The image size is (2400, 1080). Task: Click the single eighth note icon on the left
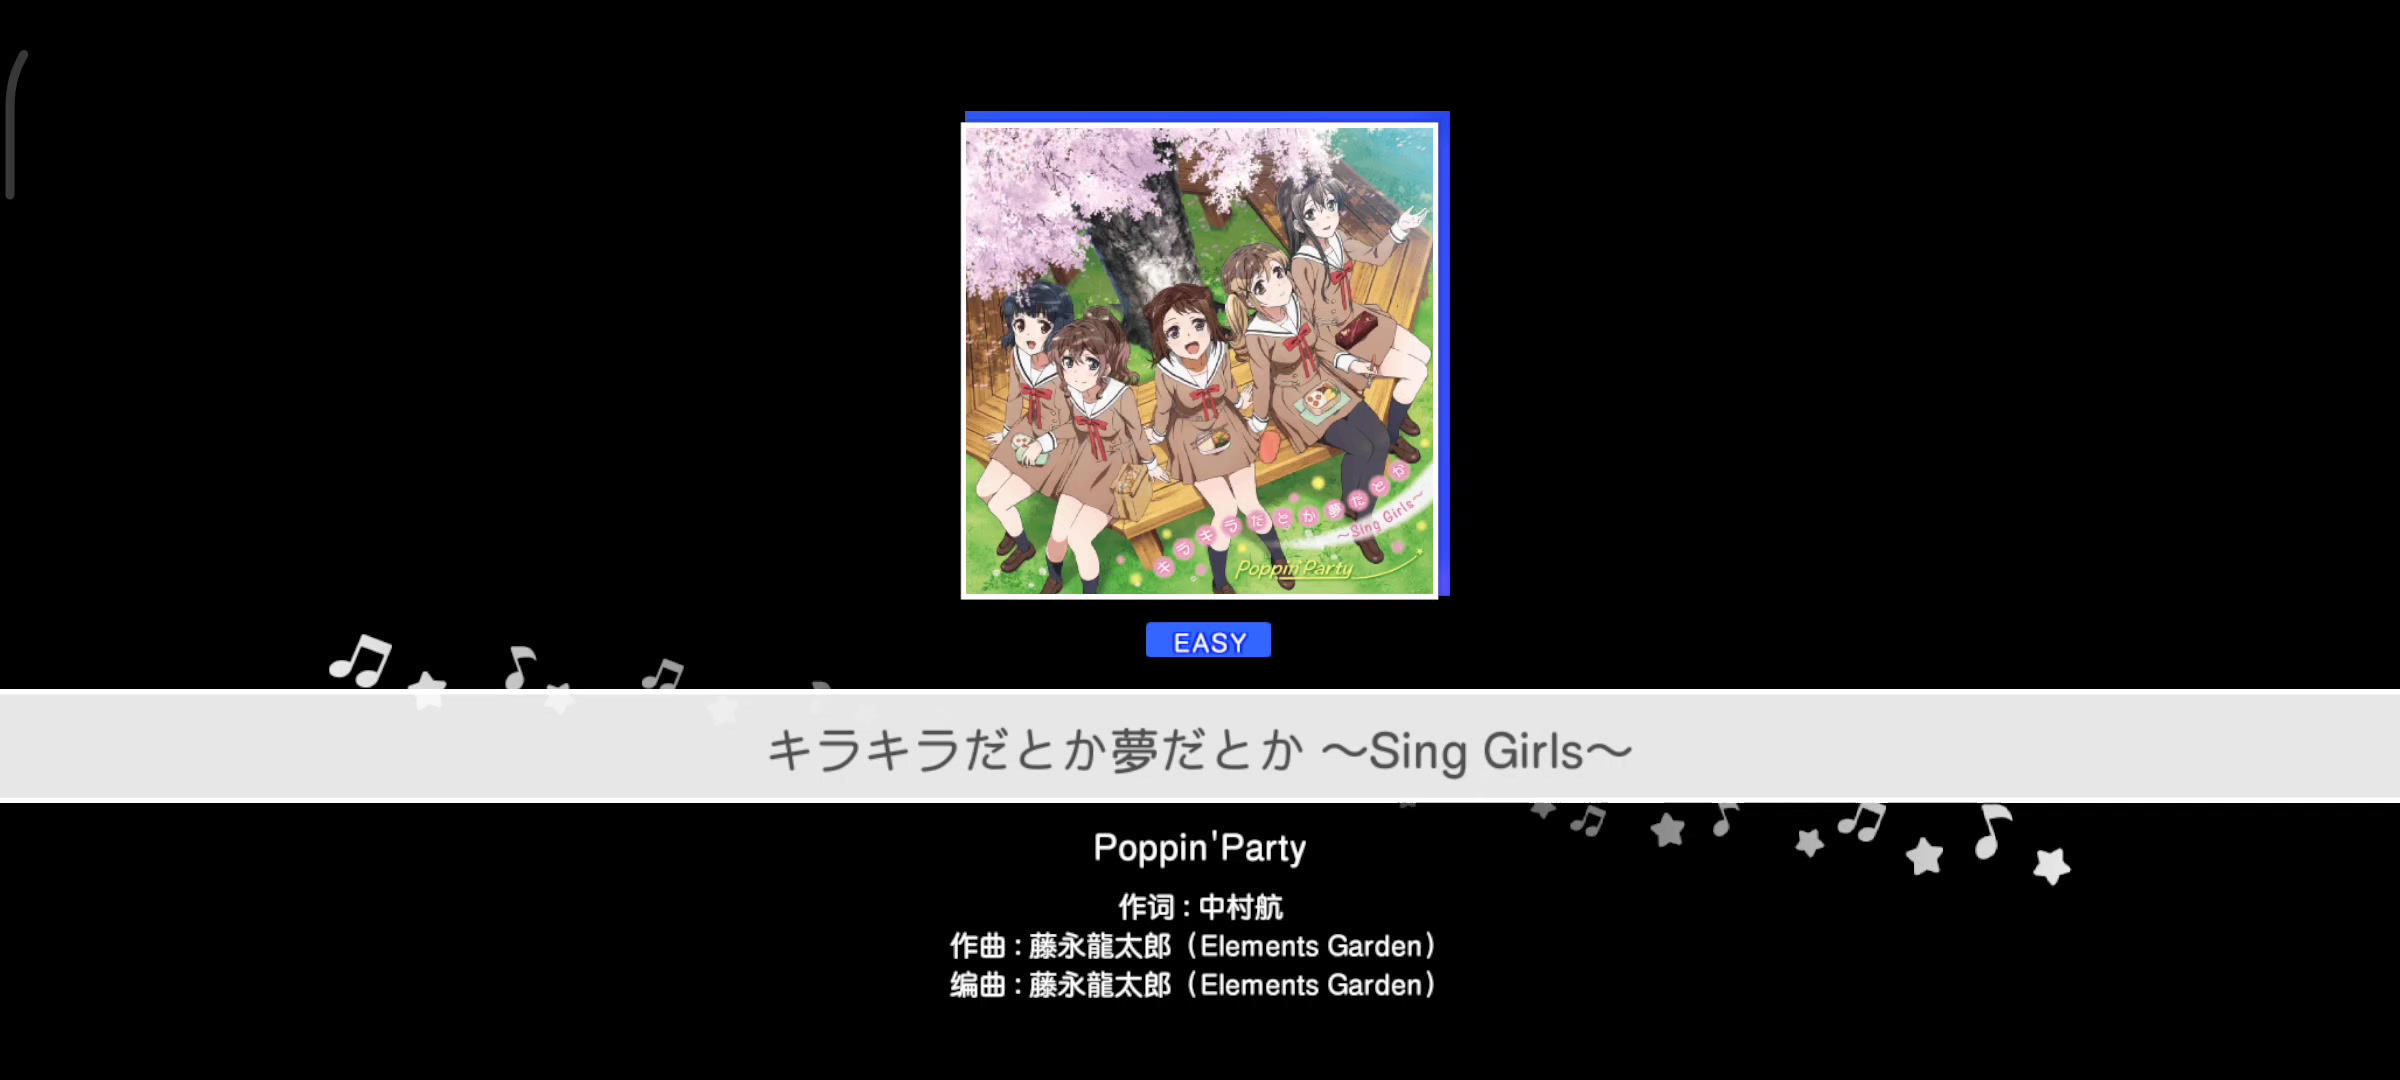click(x=520, y=668)
